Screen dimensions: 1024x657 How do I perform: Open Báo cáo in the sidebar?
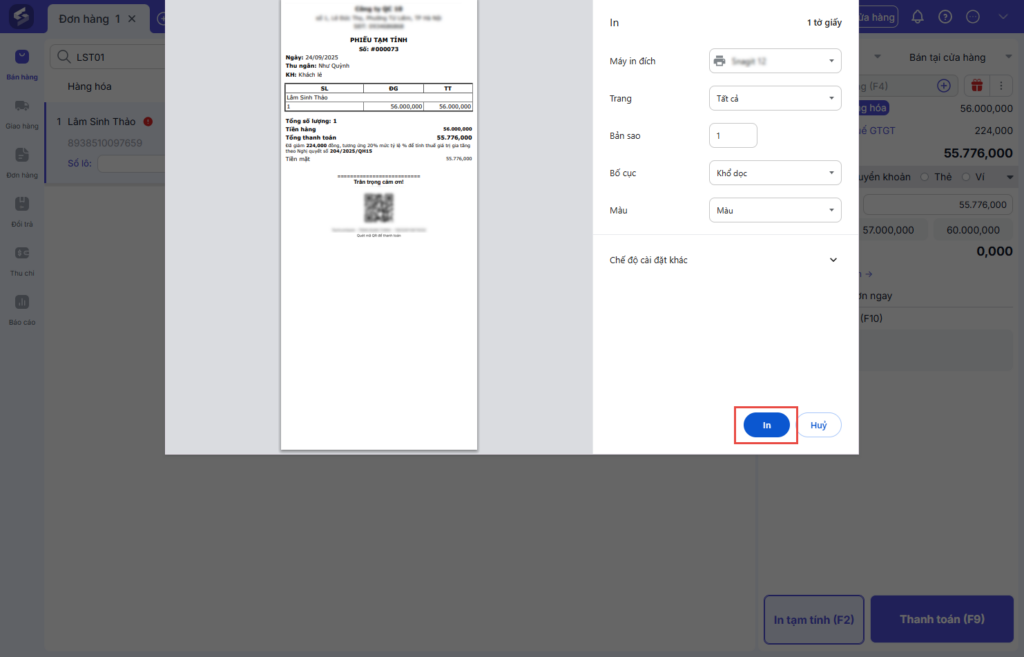[22, 310]
